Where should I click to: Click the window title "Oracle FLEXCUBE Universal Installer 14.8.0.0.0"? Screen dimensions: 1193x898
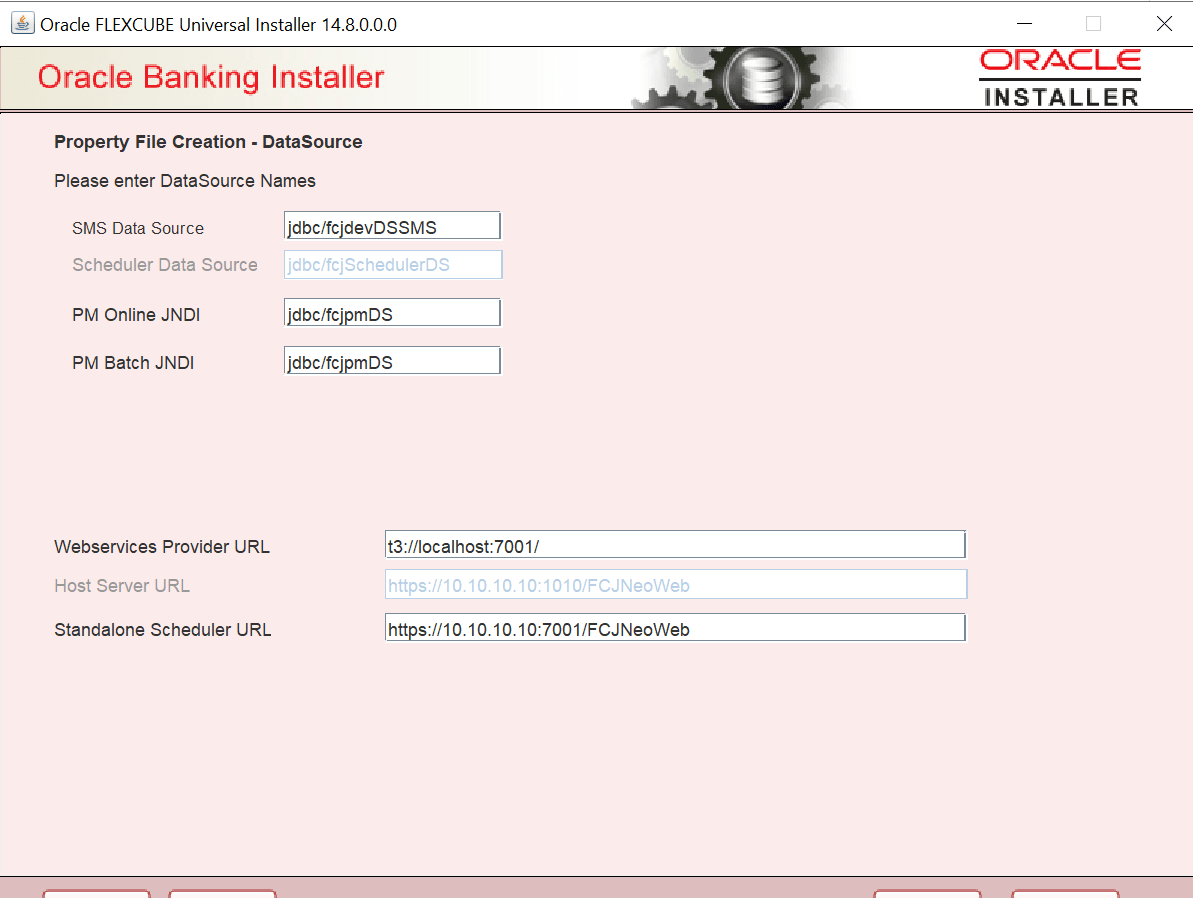coord(218,25)
